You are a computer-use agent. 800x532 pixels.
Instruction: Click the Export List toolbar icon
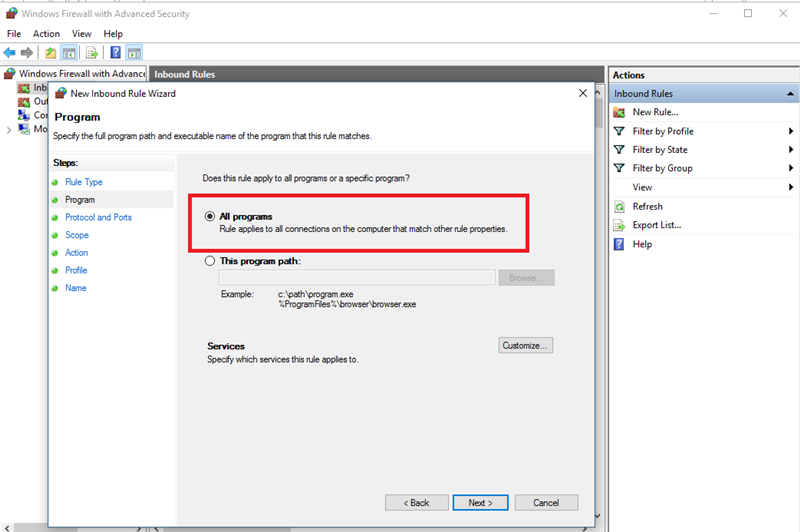tap(92, 52)
